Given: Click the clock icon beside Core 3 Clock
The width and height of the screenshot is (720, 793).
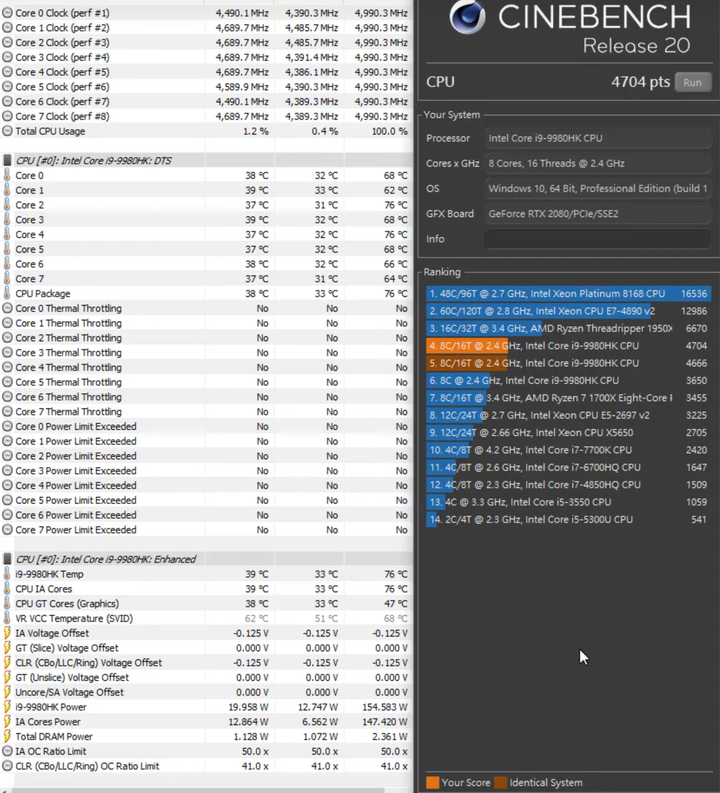Looking at the screenshot, I should 7,57.
